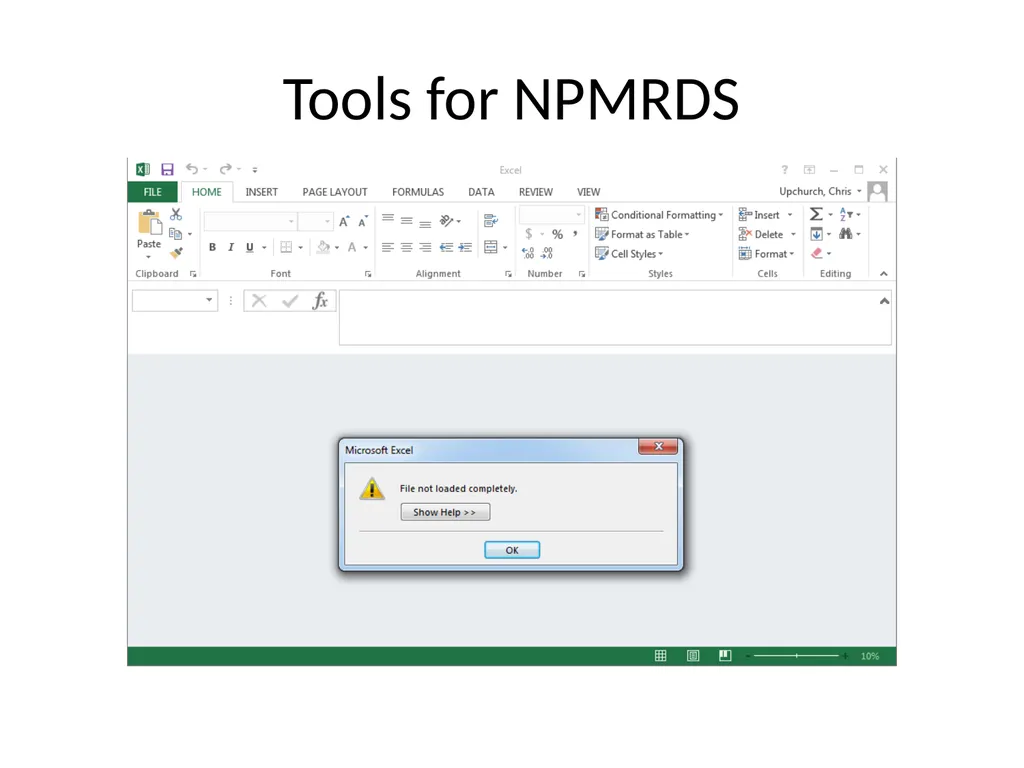Screen dimensions: 1024x768
Task: Toggle Top Align
Action: point(388,220)
